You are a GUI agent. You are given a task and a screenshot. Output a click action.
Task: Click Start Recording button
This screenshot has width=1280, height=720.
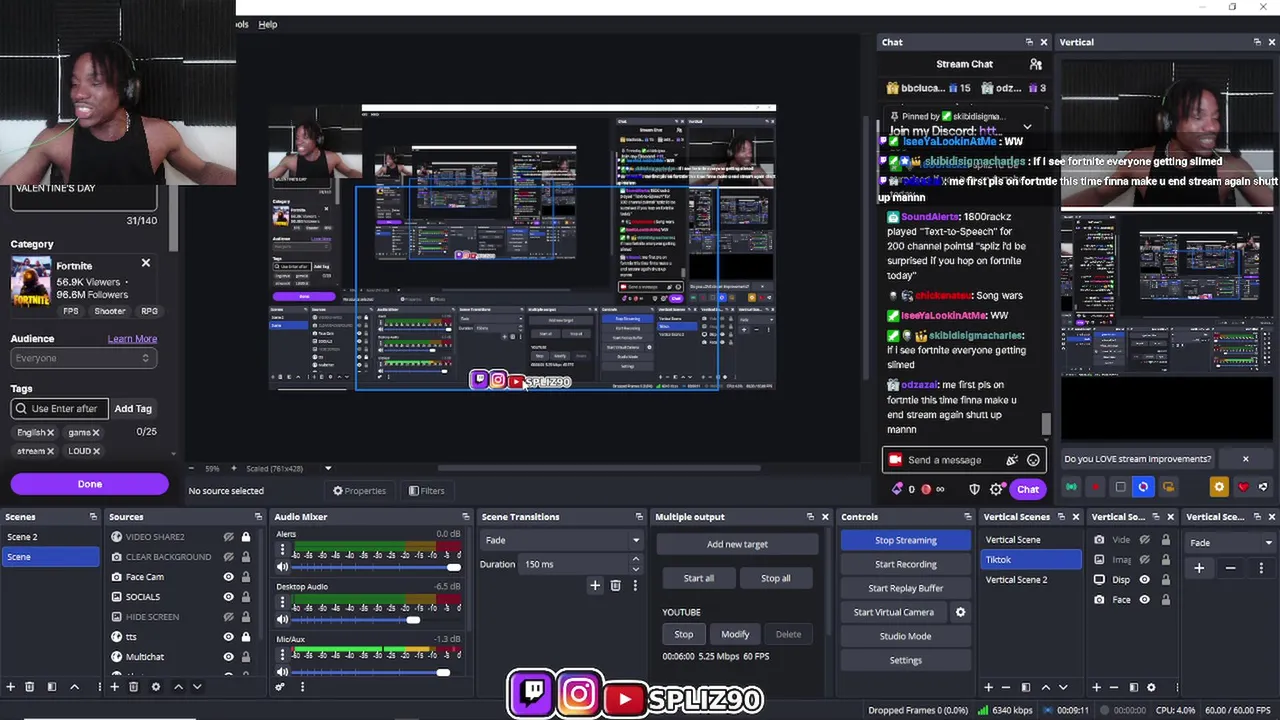pos(905,564)
